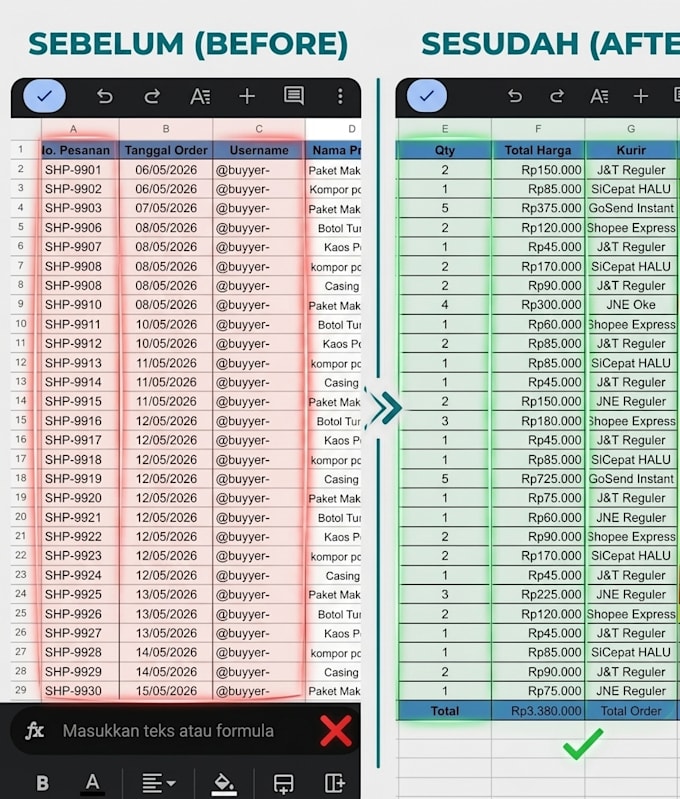Tap the insert plus icon in Before panel

coord(247,96)
